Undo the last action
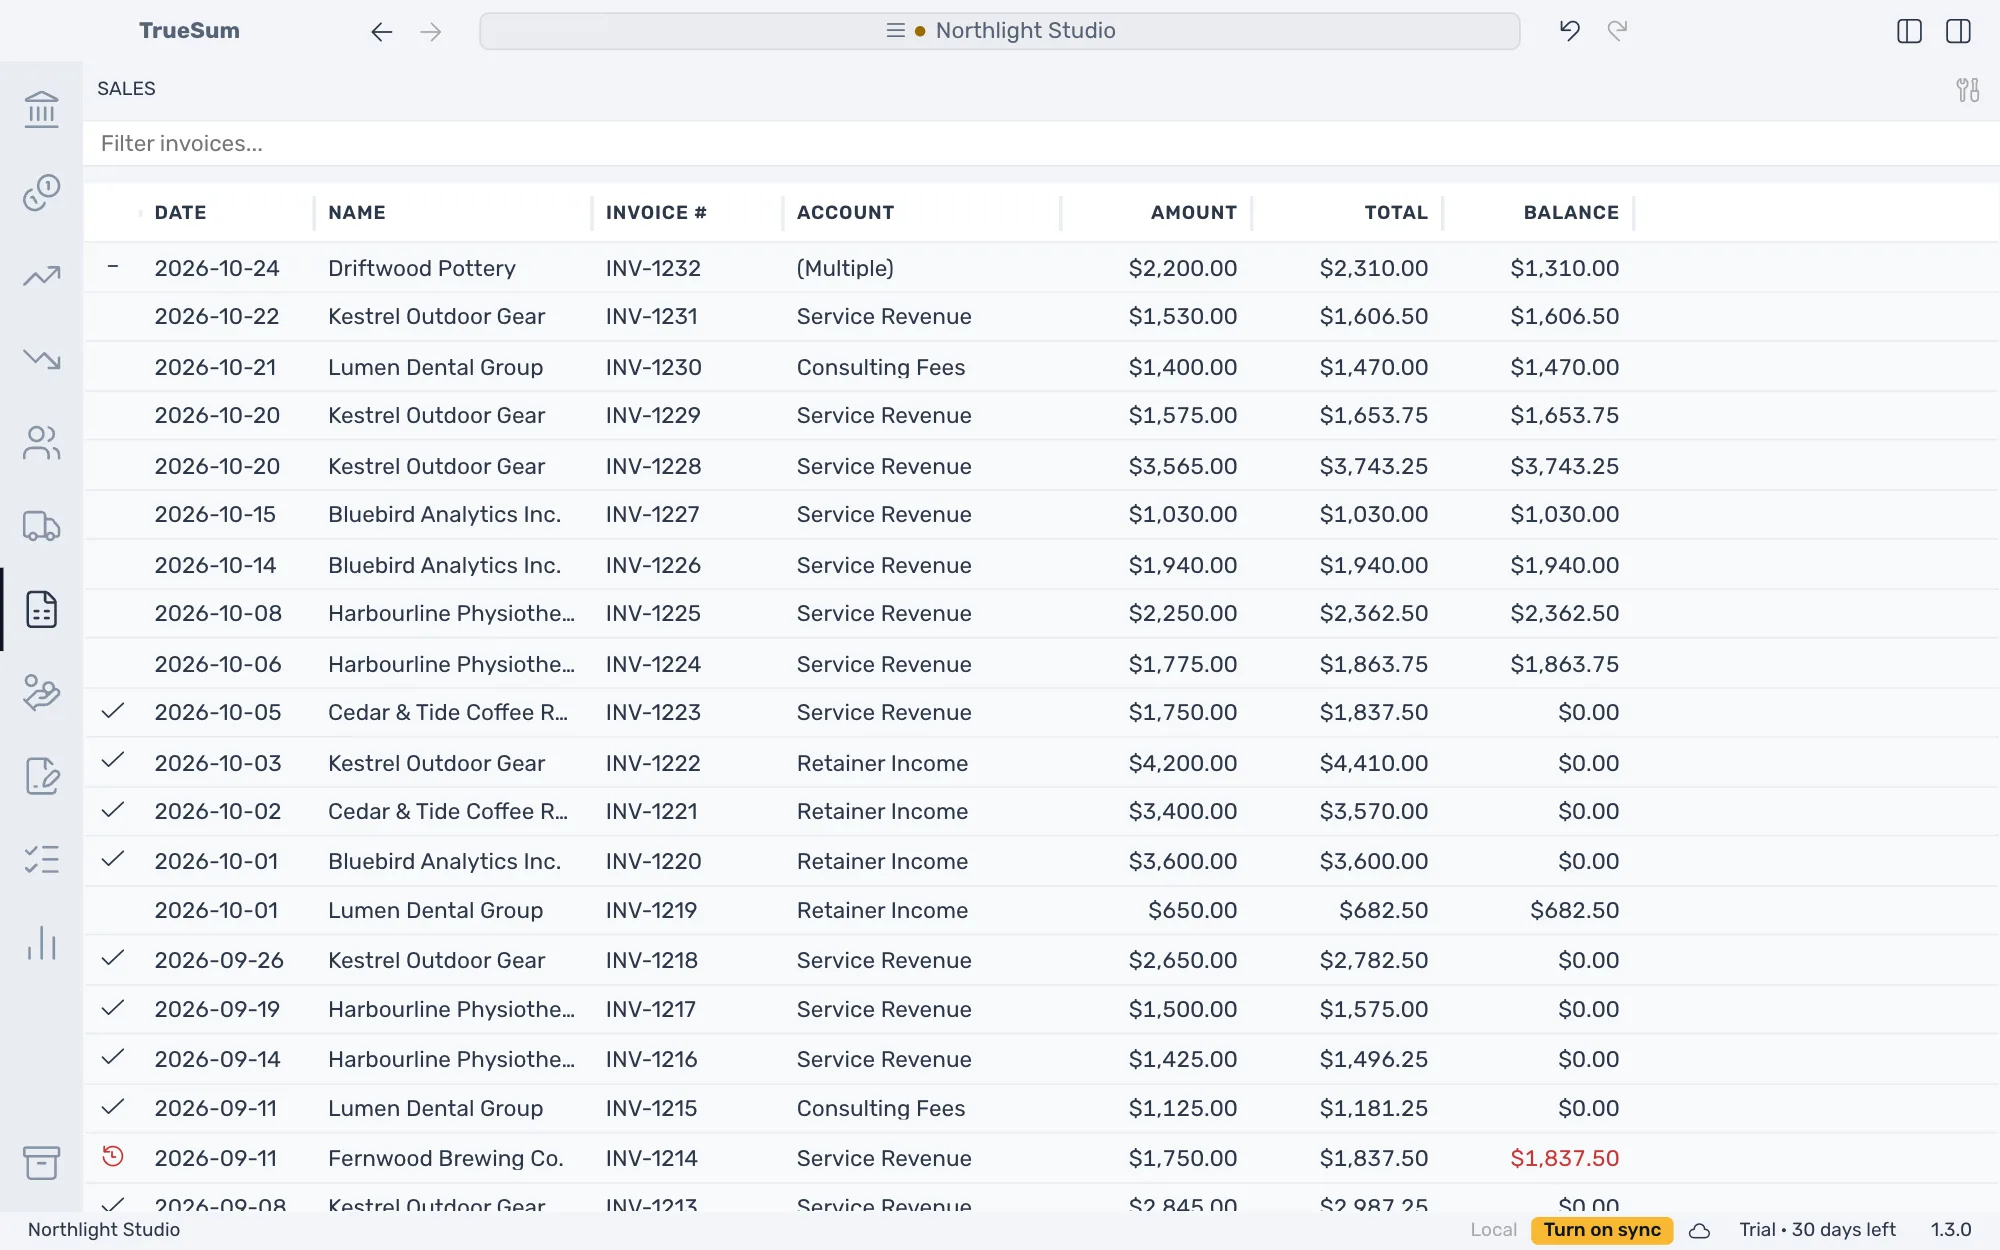2000x1250 pixels. (x=1569, y=31)
